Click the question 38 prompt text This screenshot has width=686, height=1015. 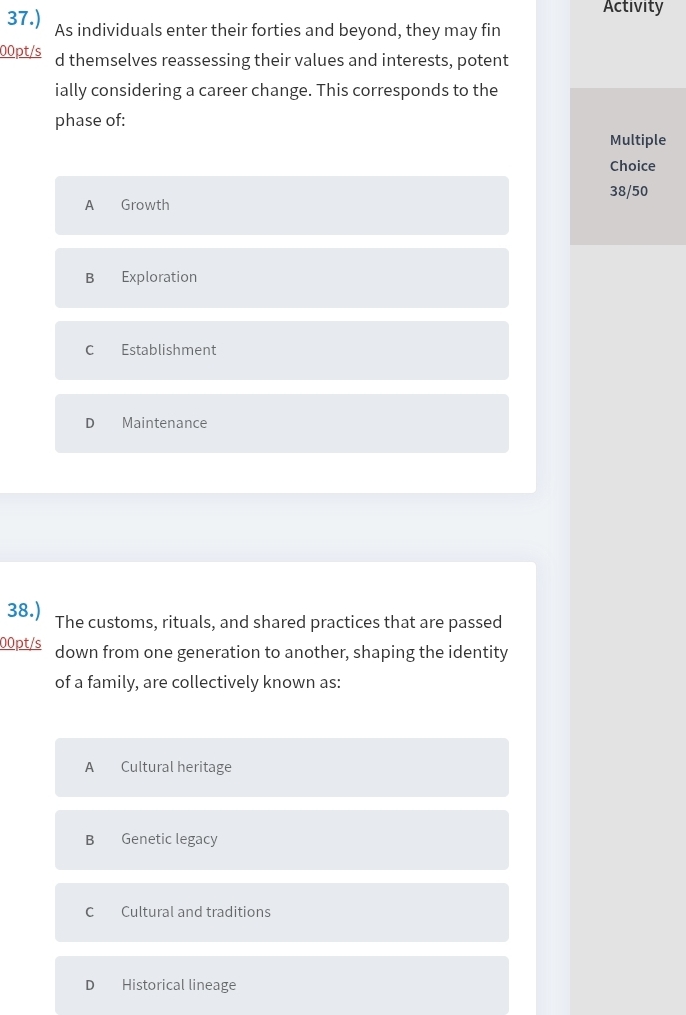[x=282, y=652]
